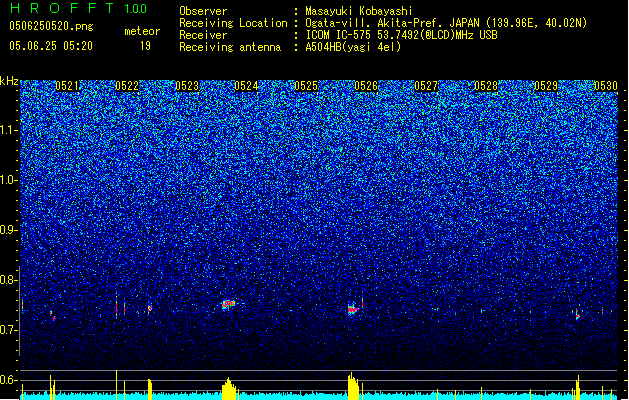This screenshot has width=629, height=400.
Task: Click the yellow intensity peak below the 0526 echo
Action: (x=353, y=386)
